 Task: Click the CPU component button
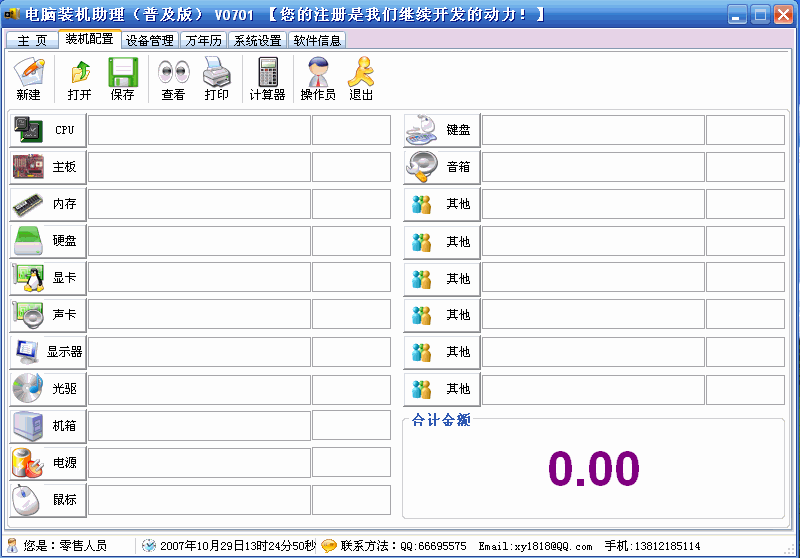[48, 130]
